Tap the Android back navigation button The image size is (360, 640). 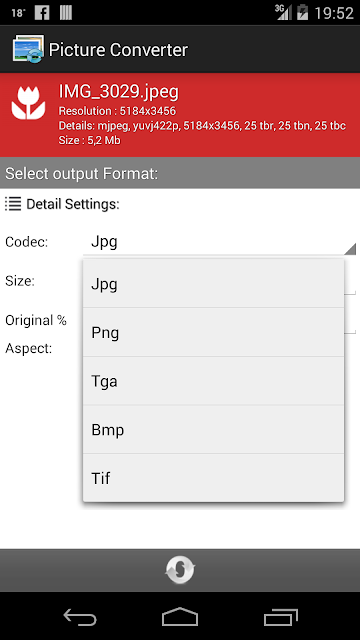point(80,616)
